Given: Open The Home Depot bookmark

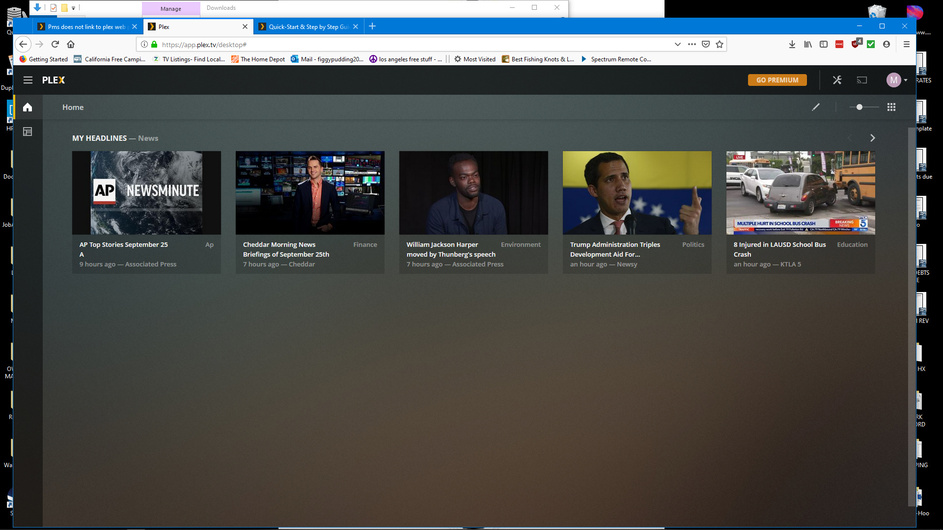Looking at the screenshot, I should click(258, 59).
